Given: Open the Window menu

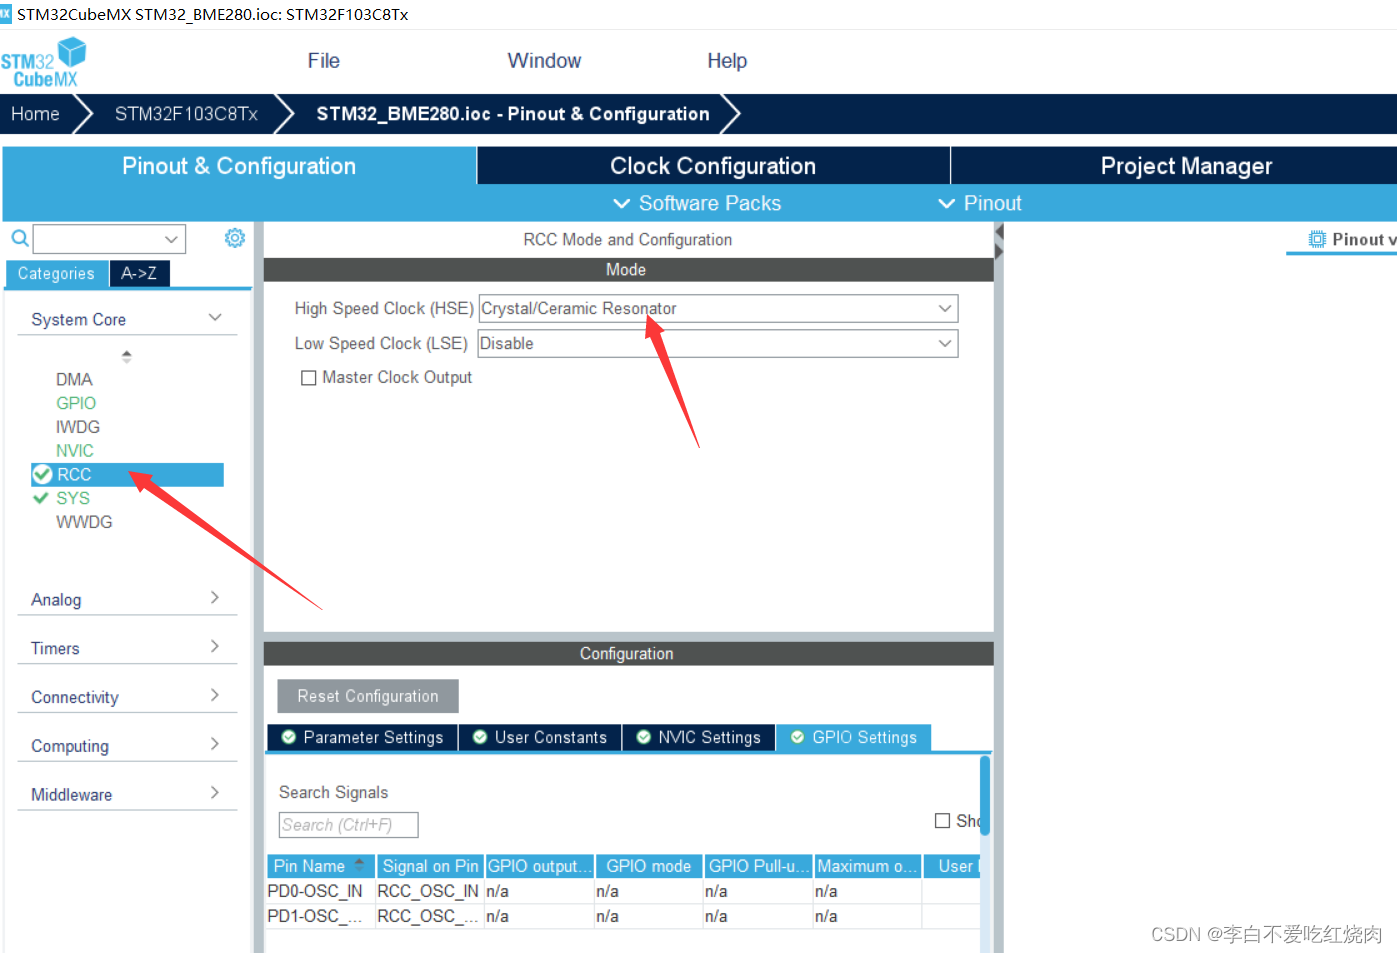Looking at the screenshot, I should point(544,61).
